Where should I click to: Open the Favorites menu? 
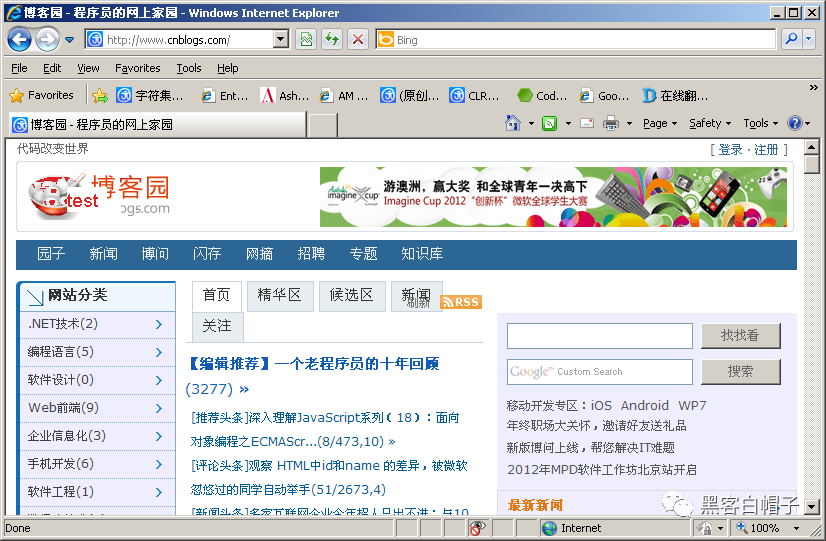[137, 68]
